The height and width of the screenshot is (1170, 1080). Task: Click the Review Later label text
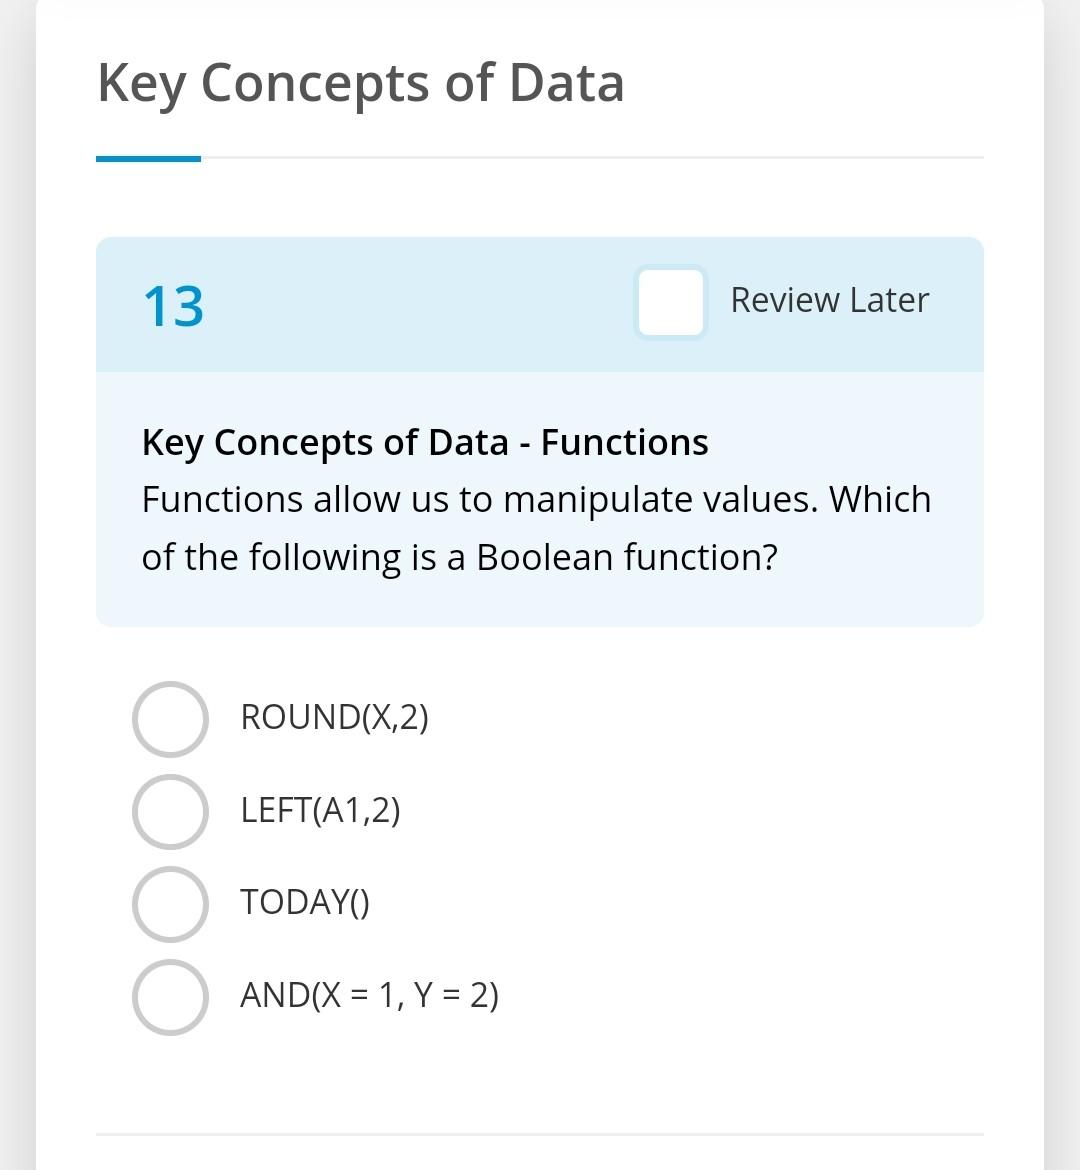pyautogui.click(x=830, y=300)
